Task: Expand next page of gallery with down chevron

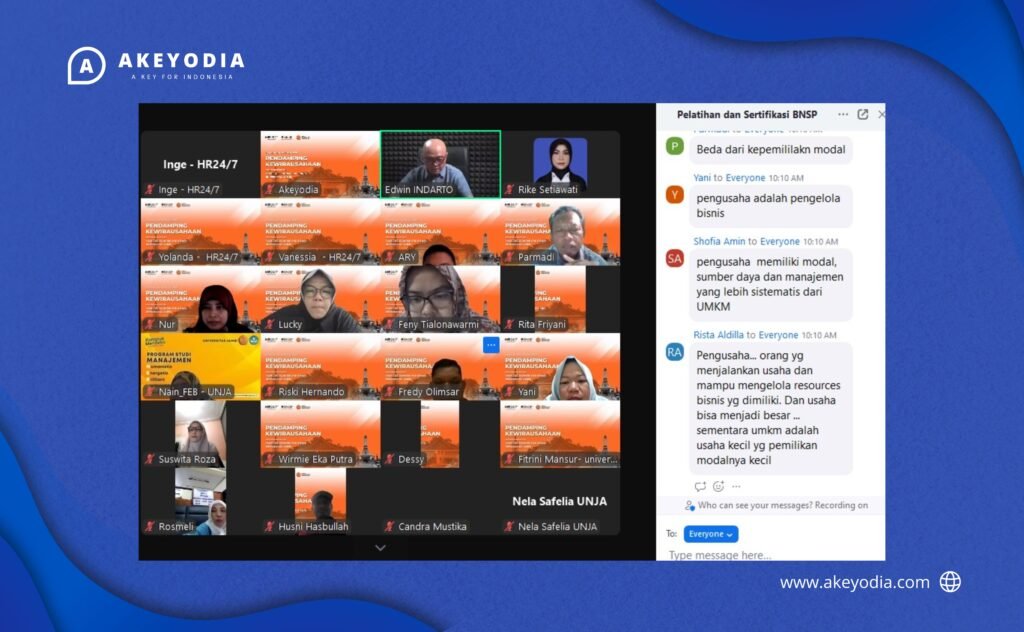Action: click(380, 548)
